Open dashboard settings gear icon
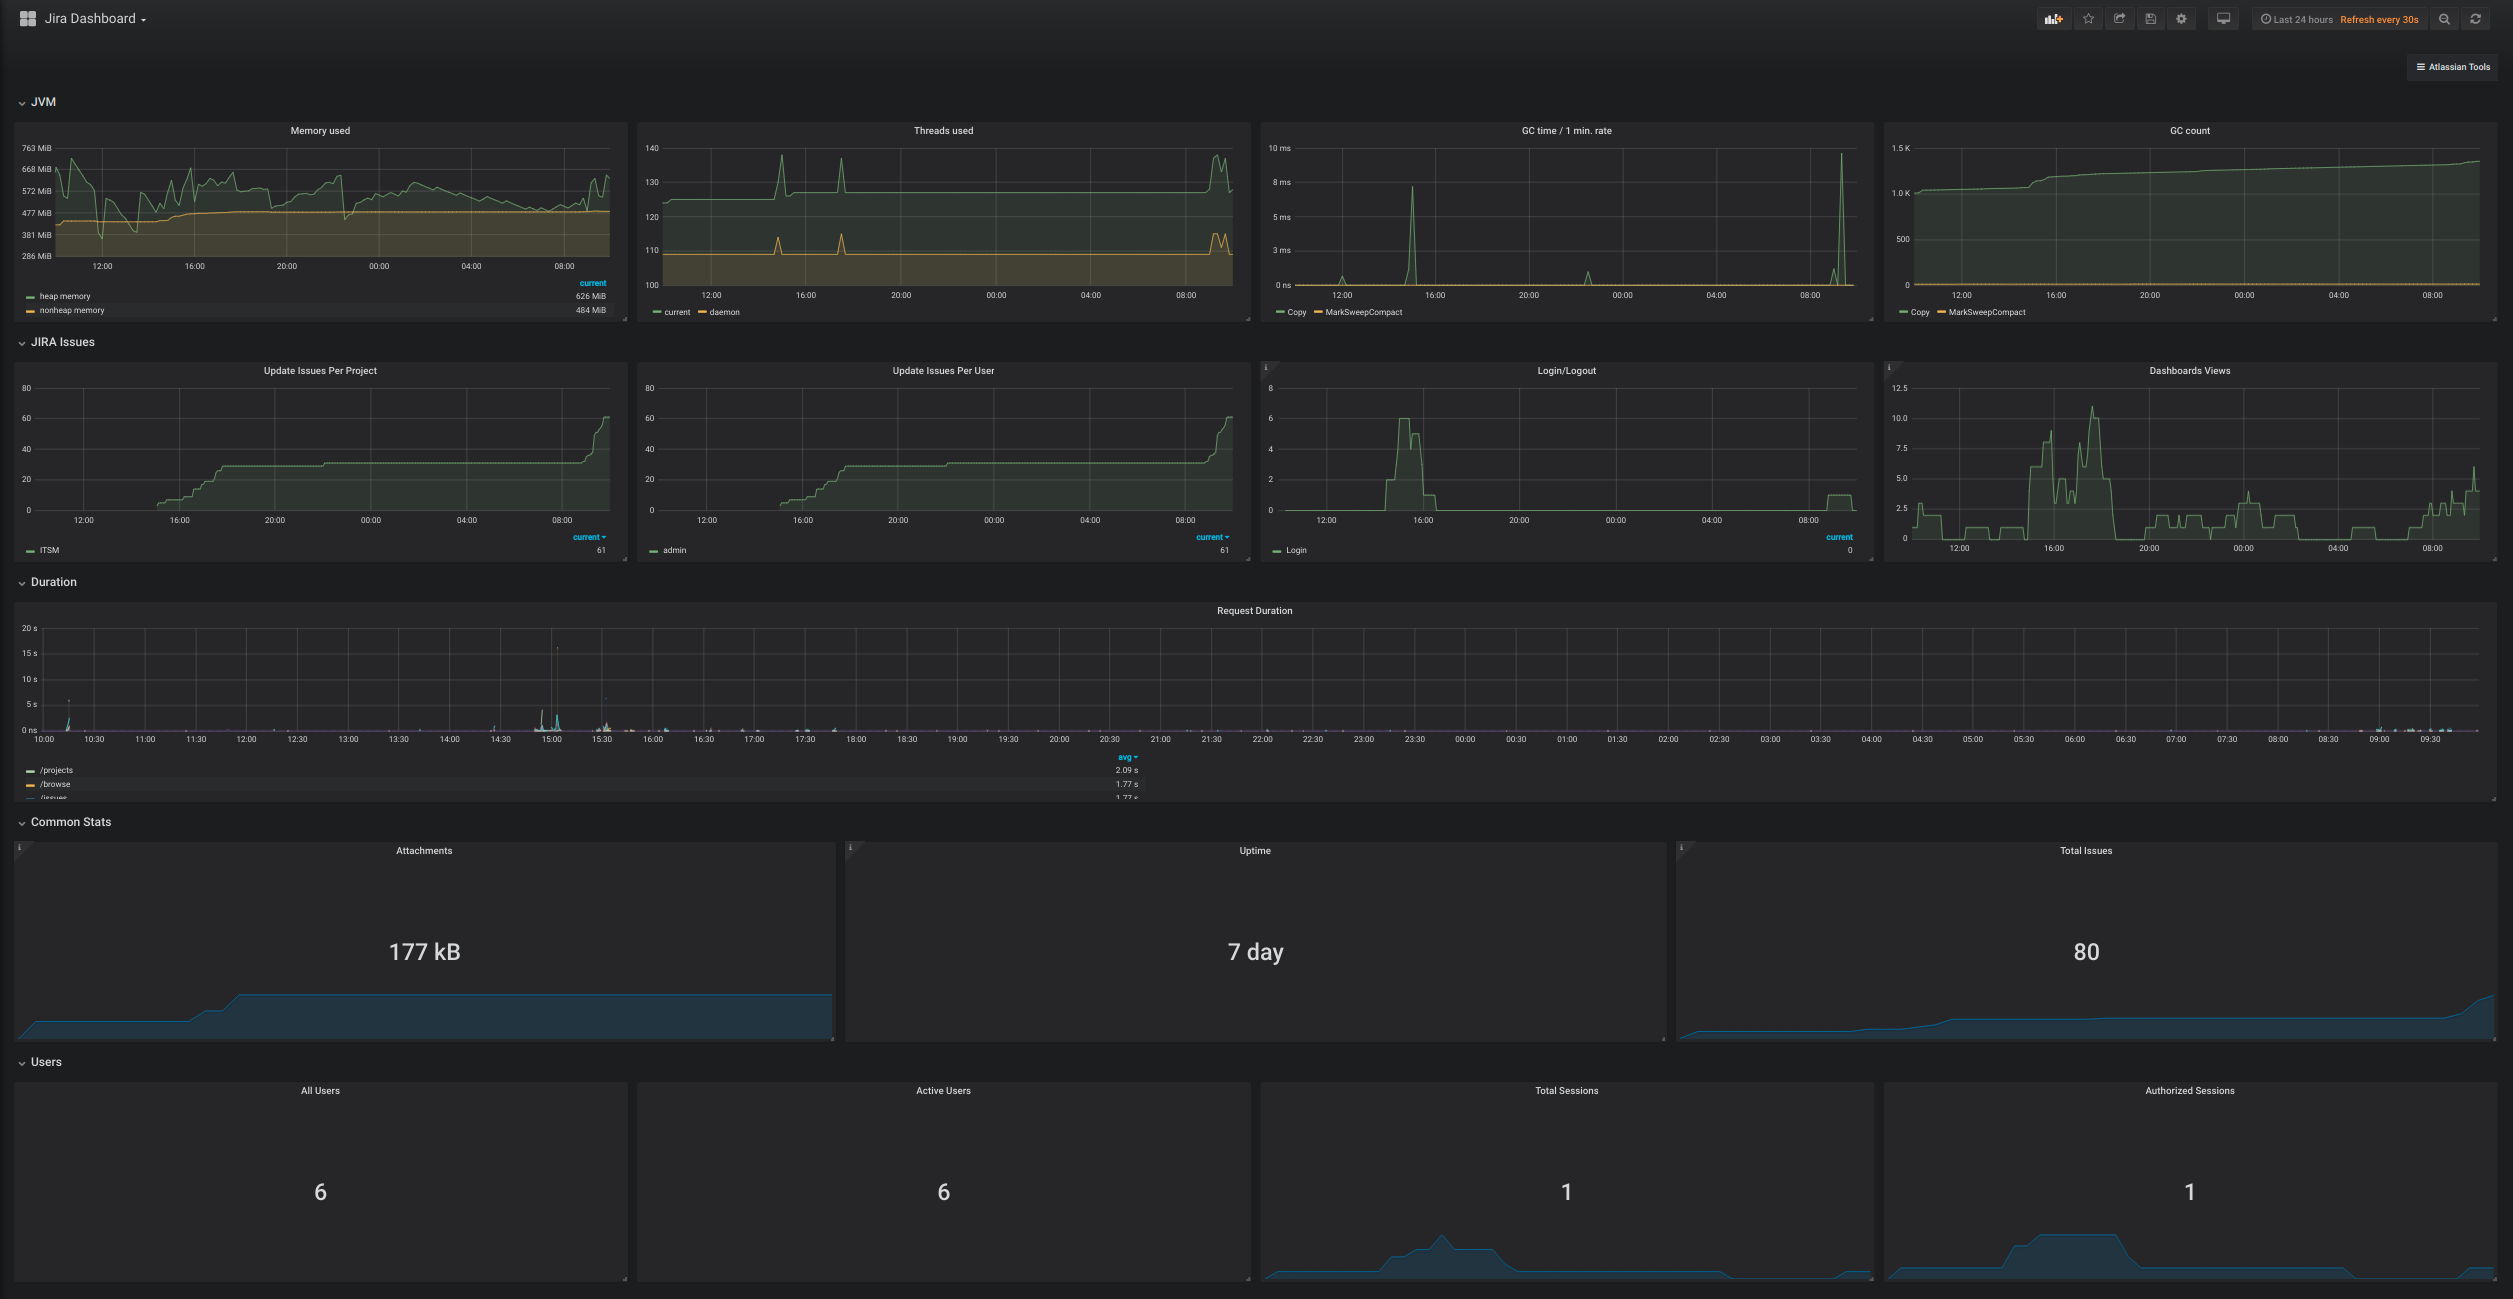Viewport: 2513px width, 1299px height. click(2181, 19)
